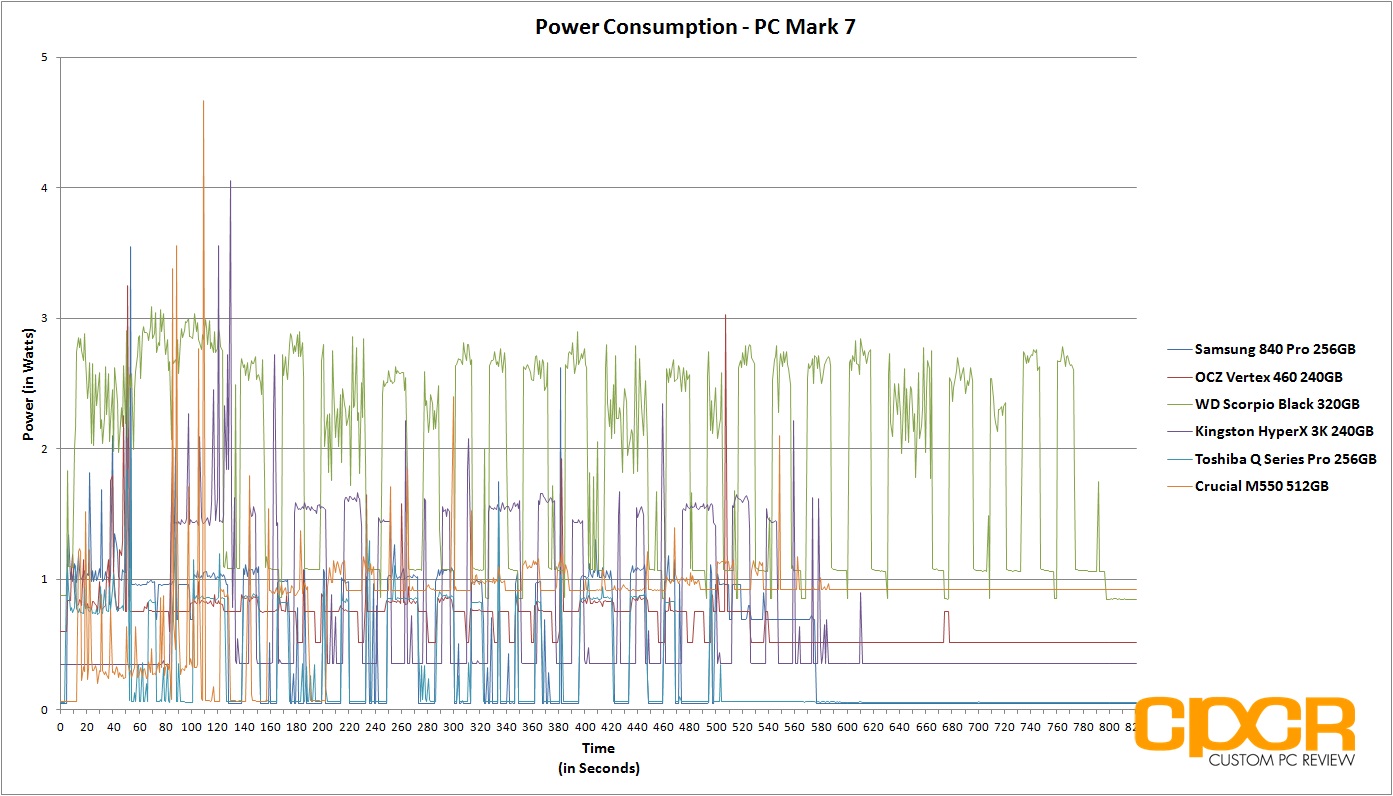This screenshot has width=1393, height=796.
Task: Click the purple line swatch beside Kingston HyperX 3K
Action: (x=1178, y=432)
